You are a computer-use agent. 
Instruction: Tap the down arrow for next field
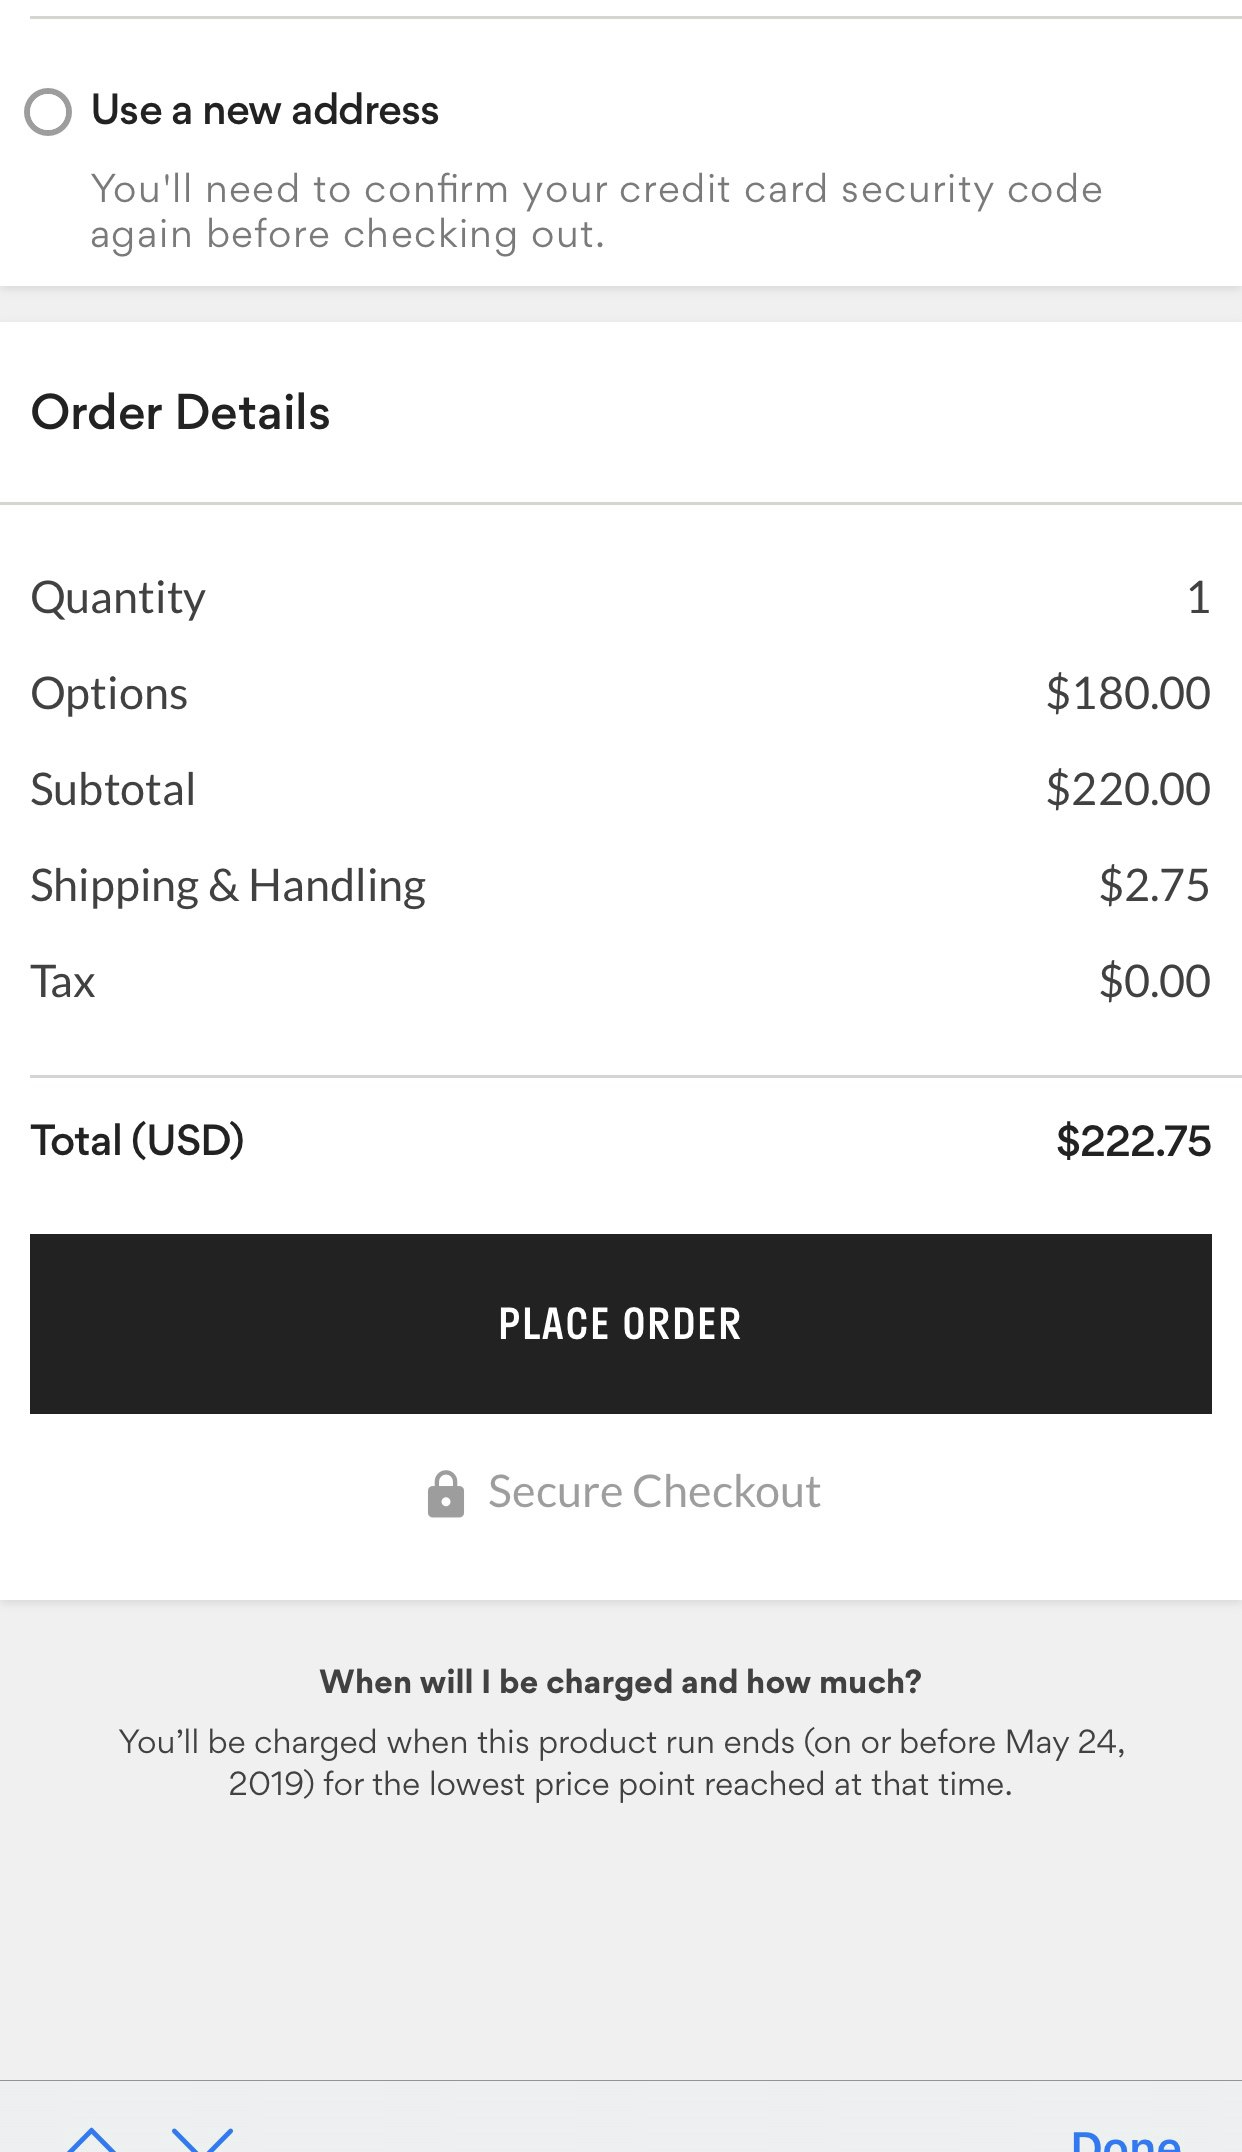click(x=202, y=2140)
